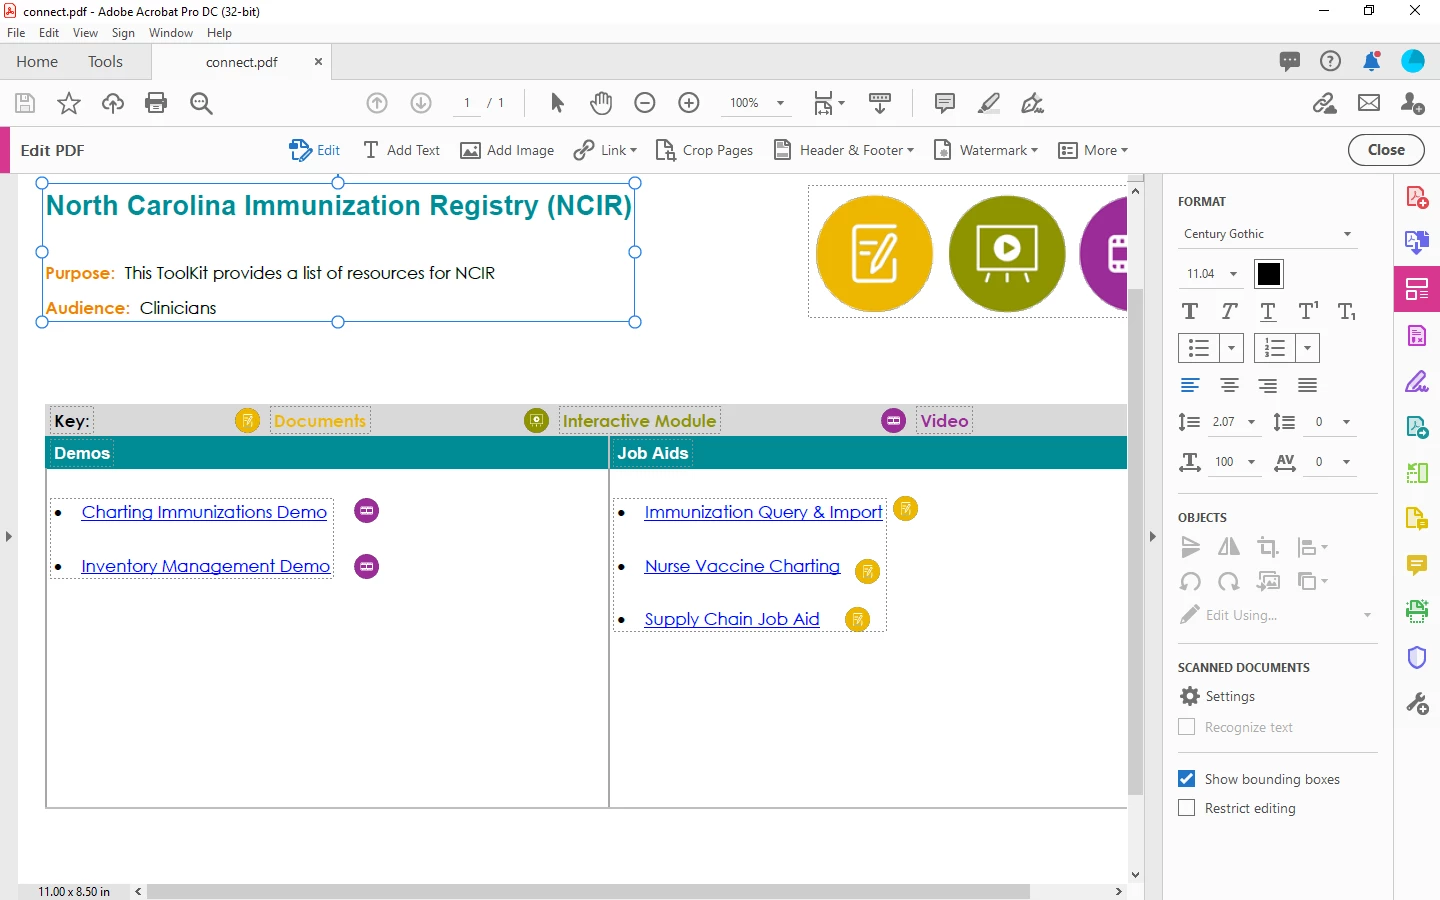Image resolution: width=1440 pixels, height=900 pixels.
Task: Toggle Show bounding boxes checkbox
Action: click(1187, 779)
